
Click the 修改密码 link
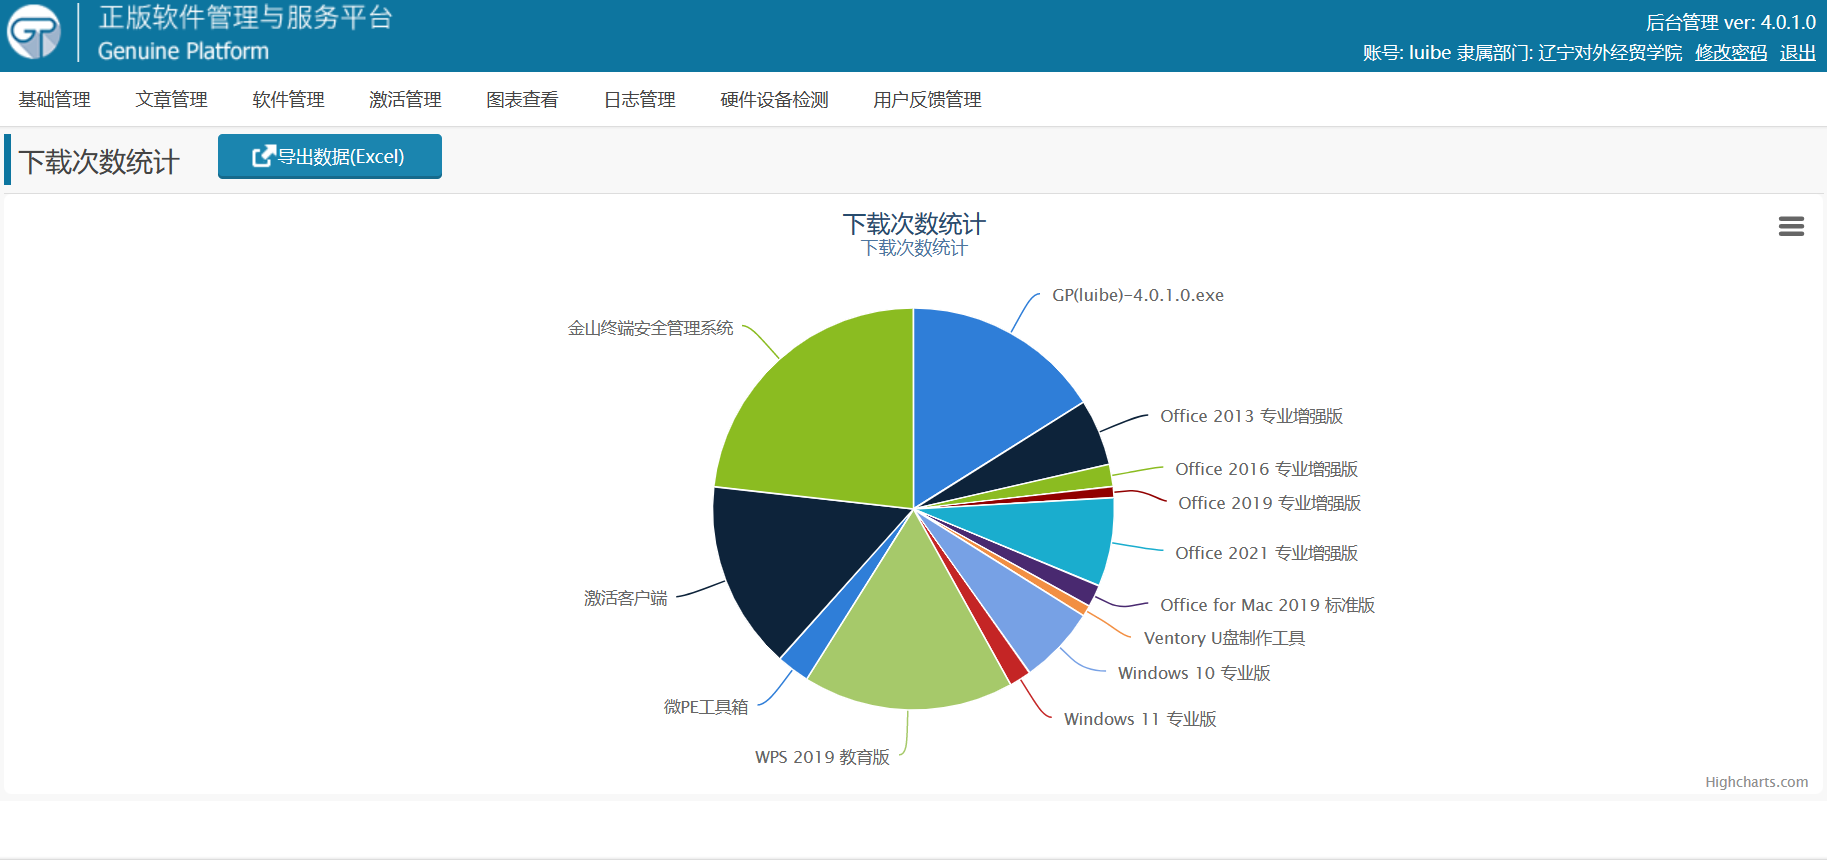(x=1731, y=53)
